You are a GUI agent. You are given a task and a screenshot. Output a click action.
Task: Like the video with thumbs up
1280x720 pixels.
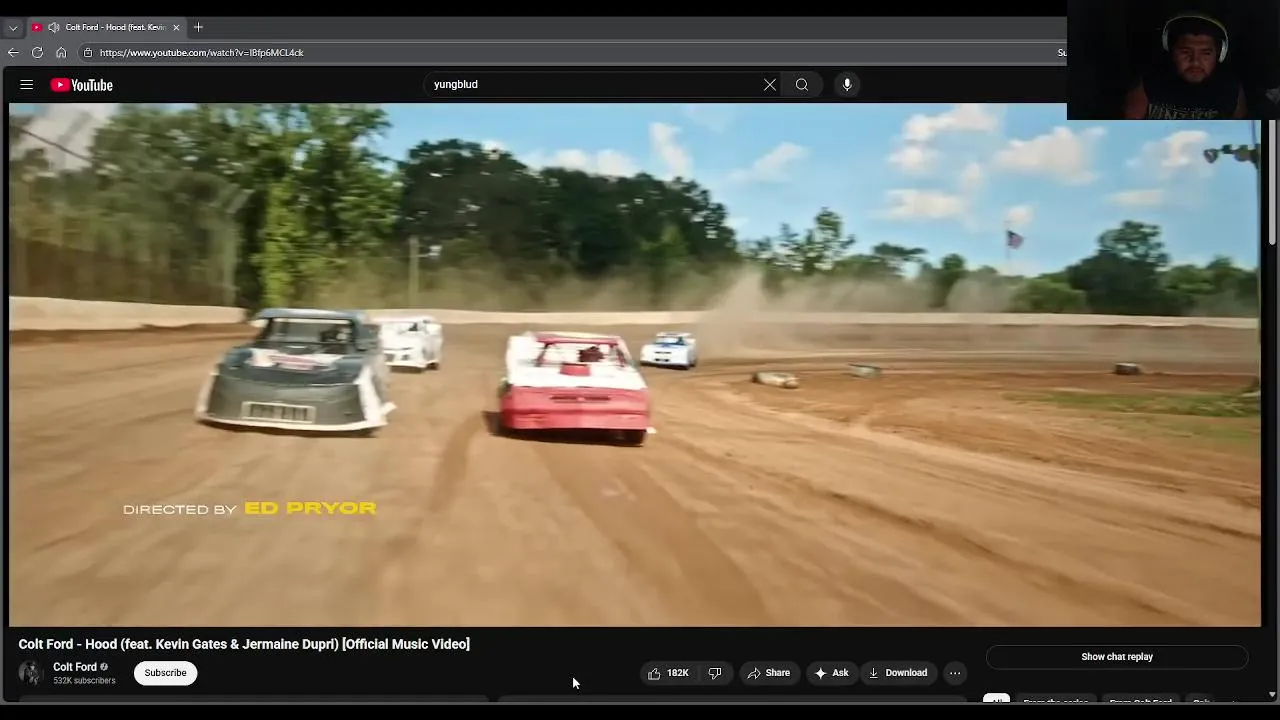669,673
